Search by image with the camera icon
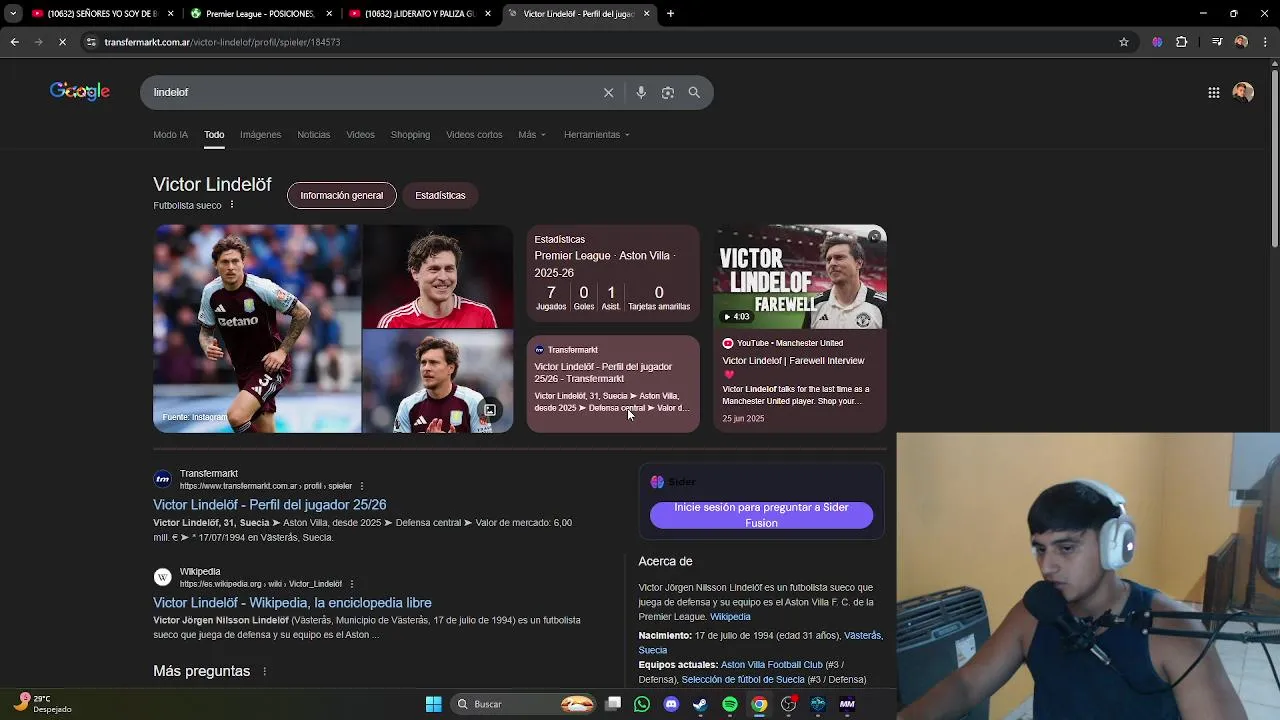This screenshot has width=1280, height=720. [x=667, y=92]
